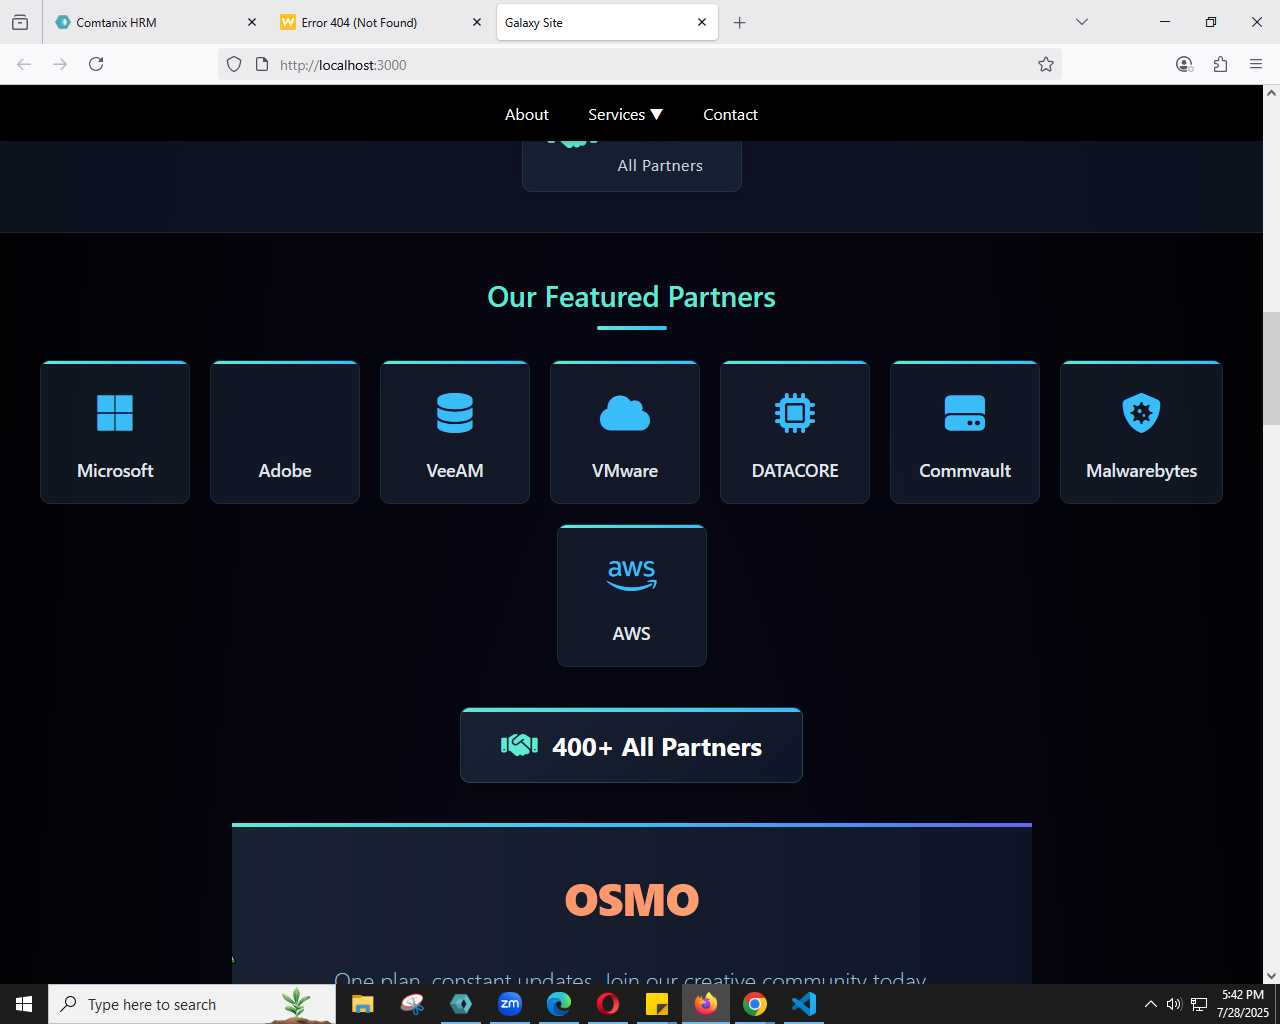This screenshot has height=1024, width=1280.
Task: Bookmark this page with the star icon
Action: coord(1046,64)
